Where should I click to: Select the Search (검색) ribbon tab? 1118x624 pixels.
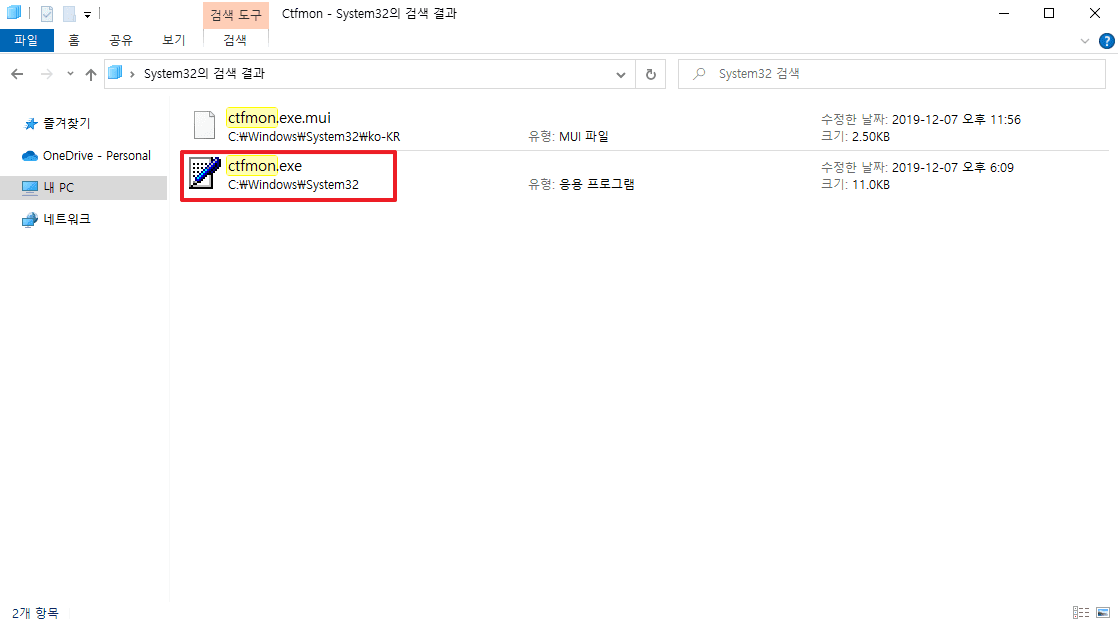(x=235, y=41)
